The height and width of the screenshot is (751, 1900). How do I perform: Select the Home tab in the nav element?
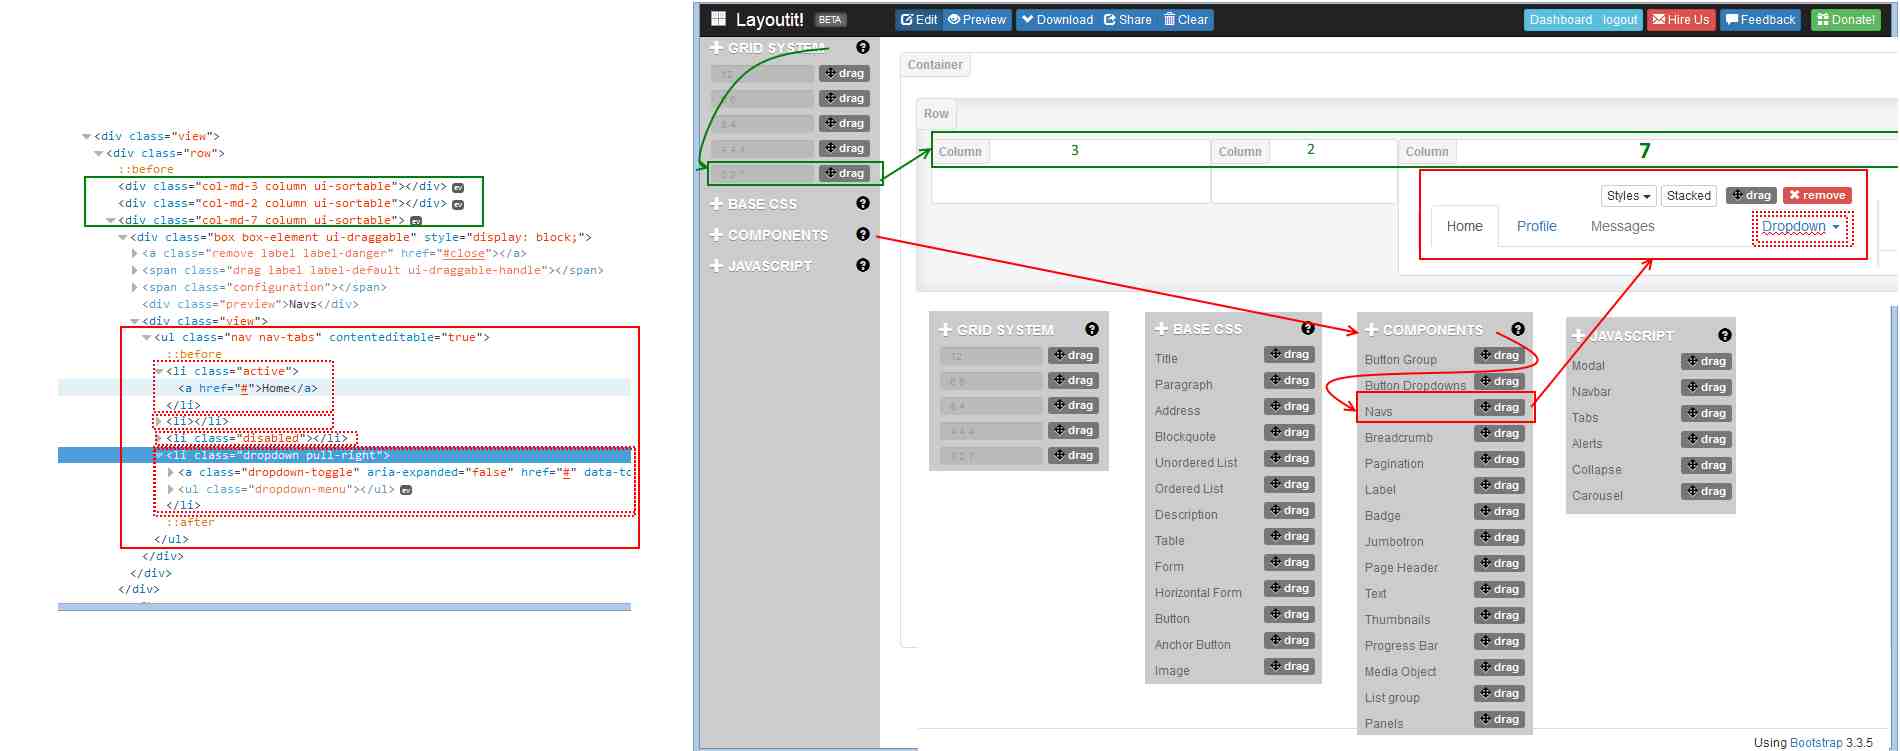pos(1465,226)
